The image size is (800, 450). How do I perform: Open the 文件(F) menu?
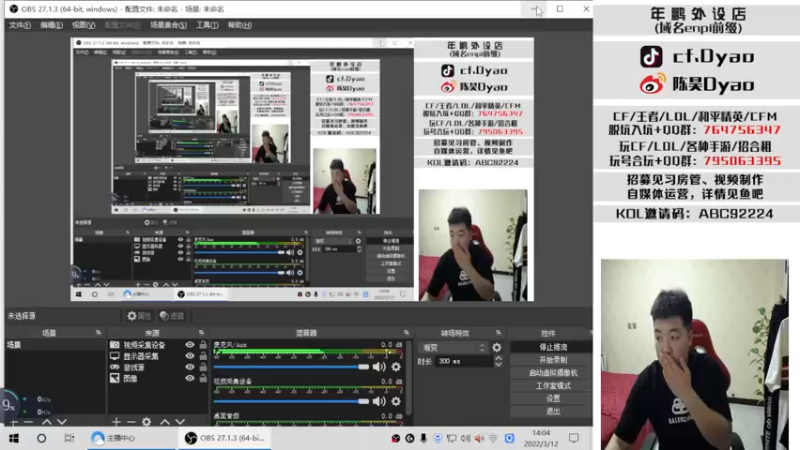(20, 25)
